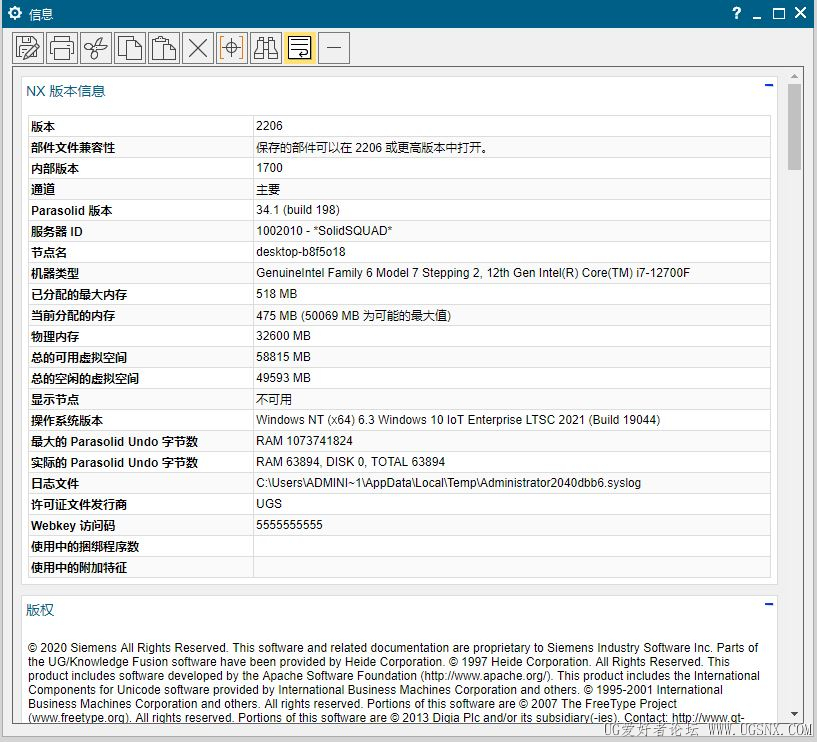Click the scrollbar up arrow
Image resolution: width=817 pixels, height=742 pixels.
point(794,76)
